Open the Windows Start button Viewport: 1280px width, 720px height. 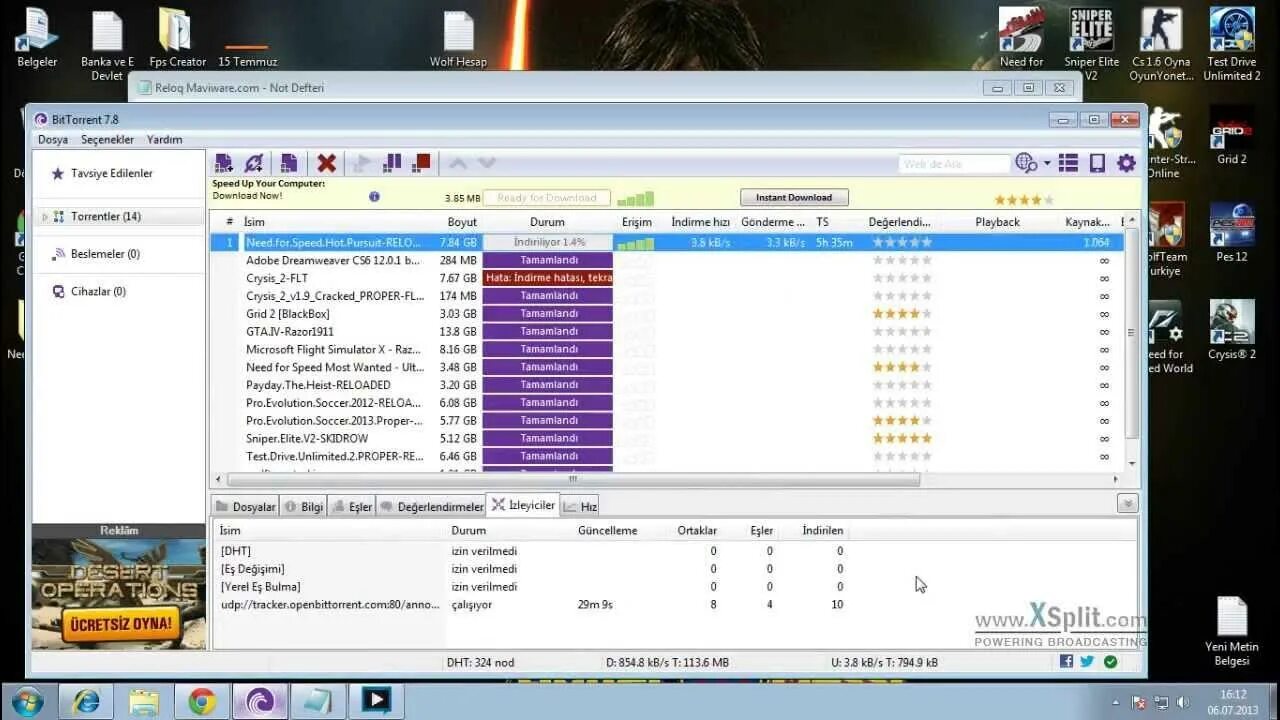pyautogui.click(x=28, y=701)
